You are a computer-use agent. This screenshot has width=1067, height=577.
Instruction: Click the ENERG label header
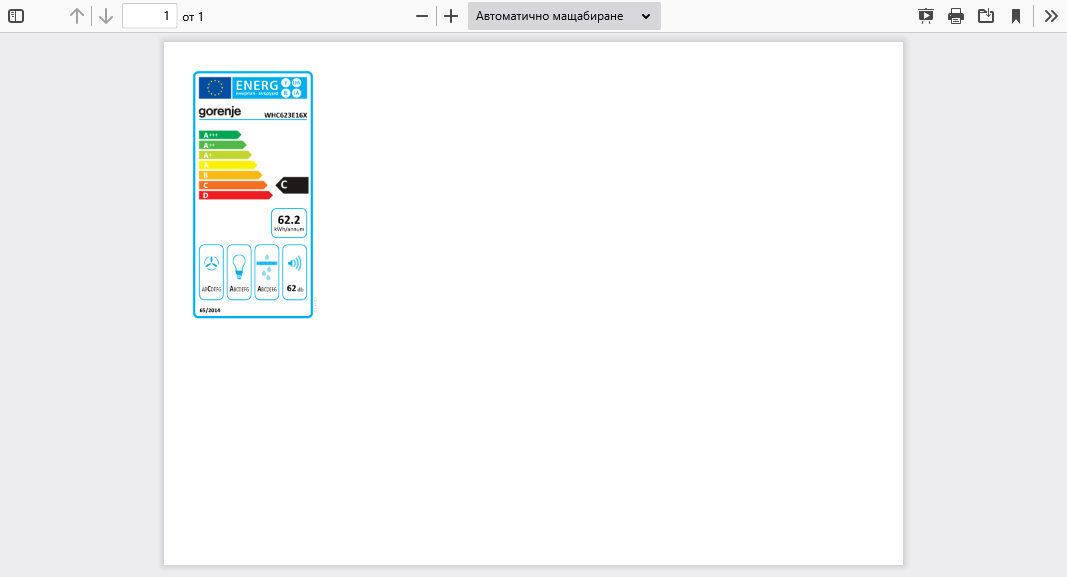coord(269,87)
